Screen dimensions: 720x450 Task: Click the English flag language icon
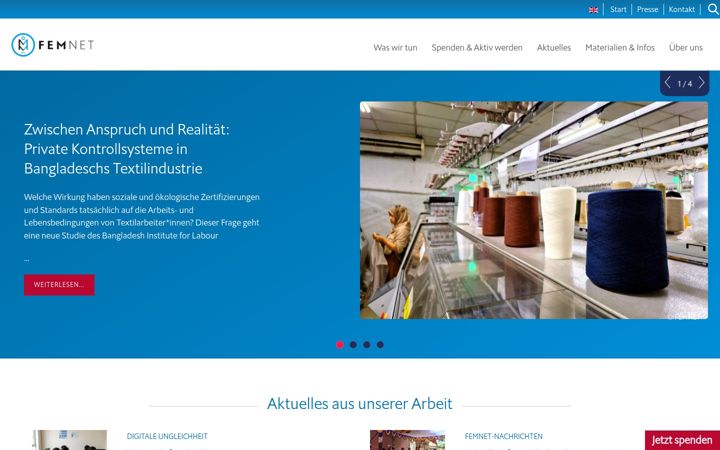pyautogui.click(x=593, y=10)
